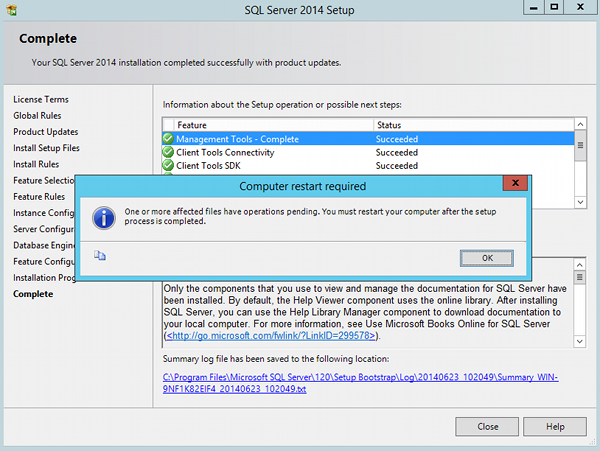Screen dimensions: 600x451
Task: Click Install Setup Files step in sidebar
Action: (46, 148)
